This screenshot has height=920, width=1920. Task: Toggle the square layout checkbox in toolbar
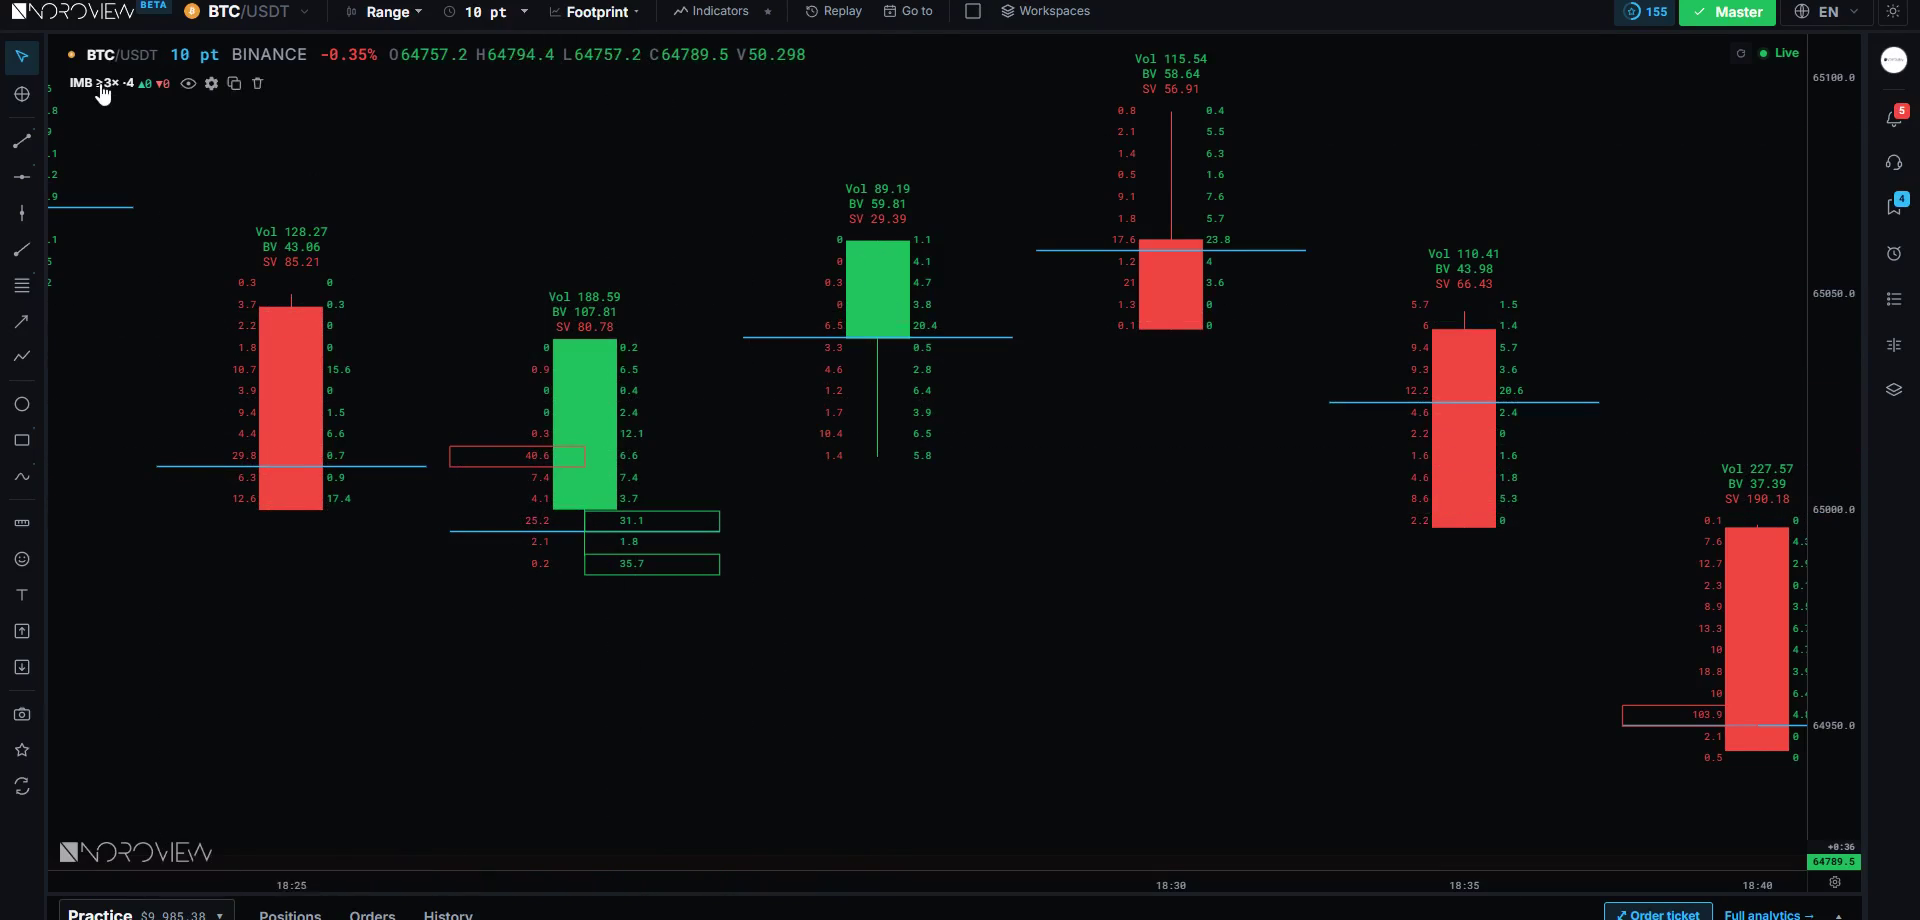pyautogui.click(x=973, y=11)
